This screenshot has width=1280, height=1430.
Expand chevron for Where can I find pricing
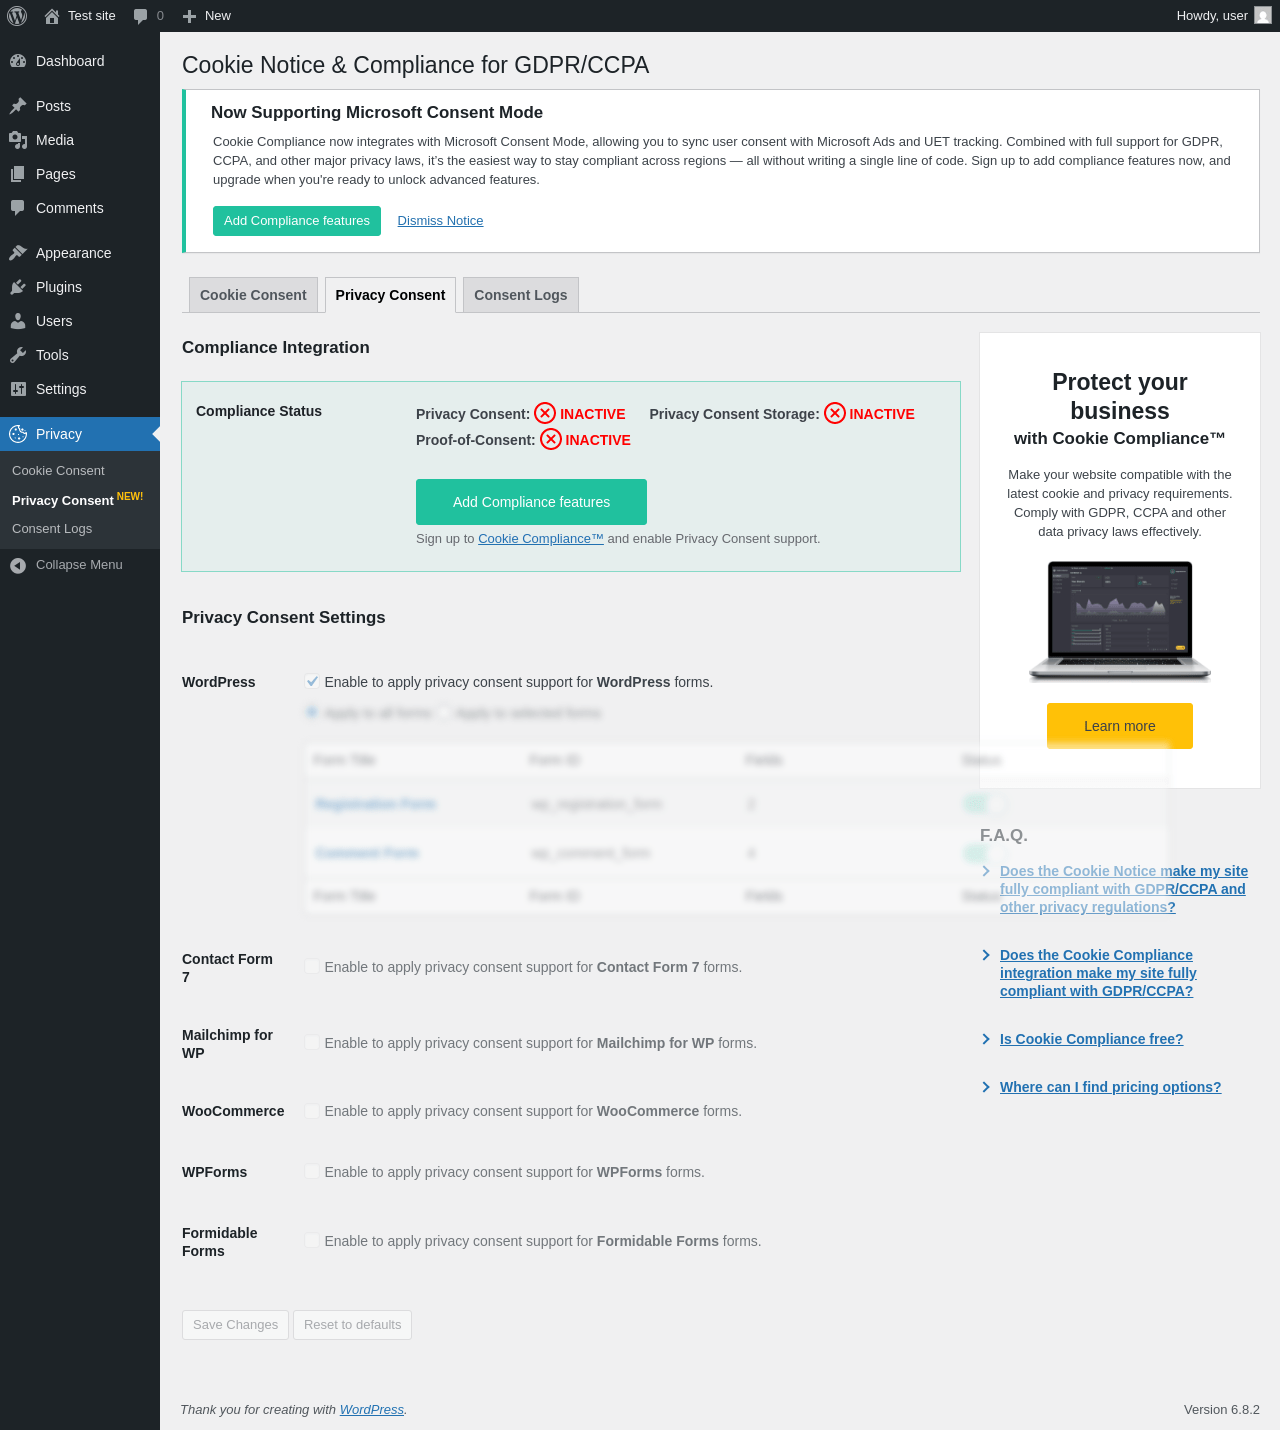[986, 1087]
